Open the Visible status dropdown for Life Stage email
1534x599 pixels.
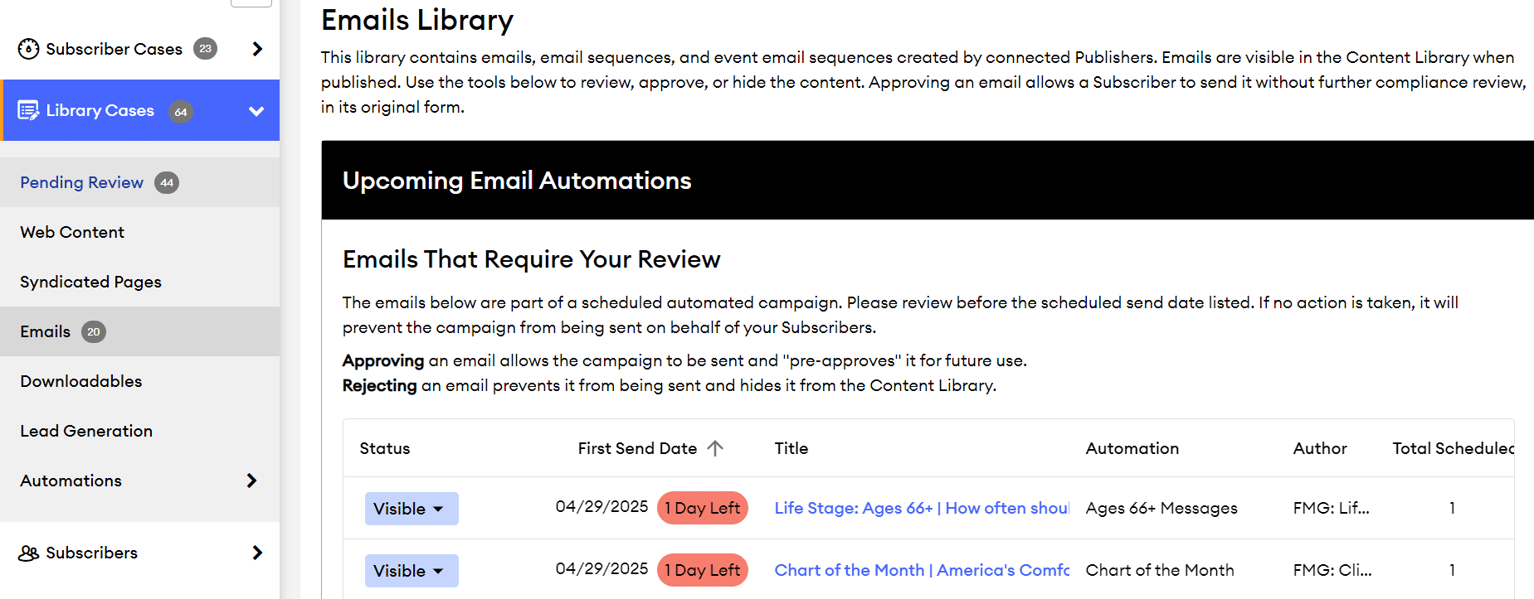(411, 508)
